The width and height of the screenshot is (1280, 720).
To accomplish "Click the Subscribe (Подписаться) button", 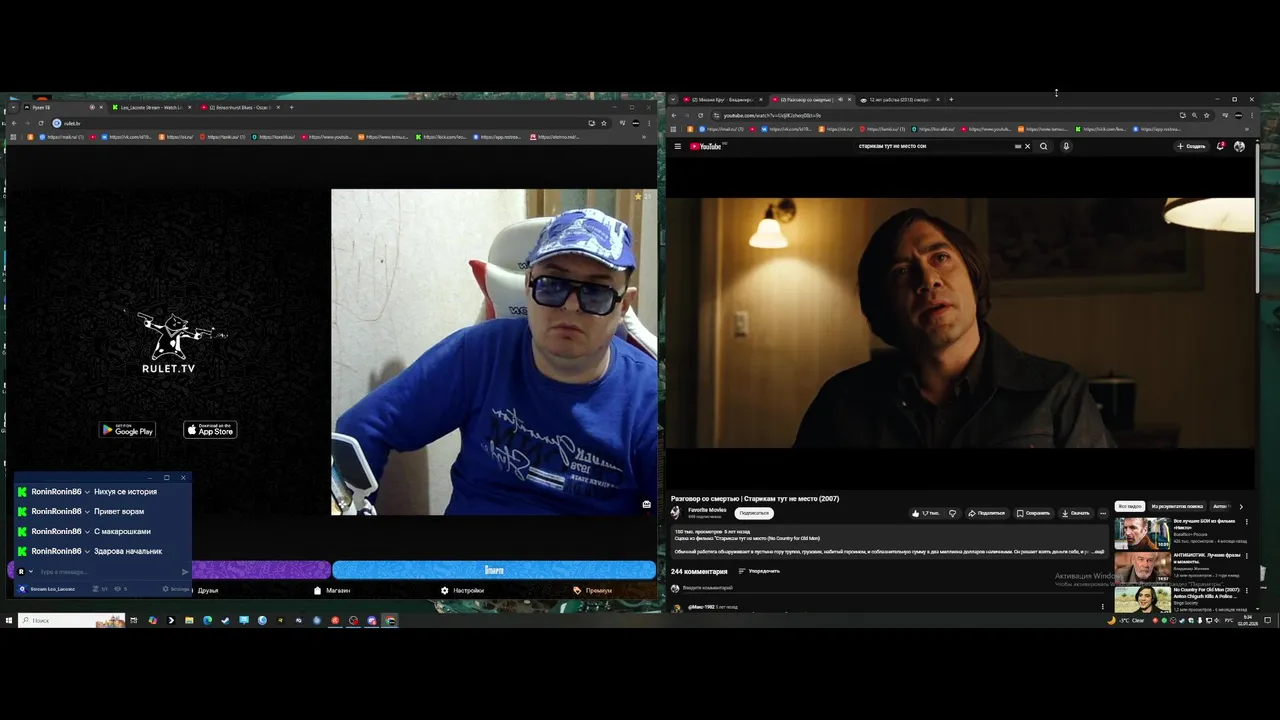I will [754, 513].
